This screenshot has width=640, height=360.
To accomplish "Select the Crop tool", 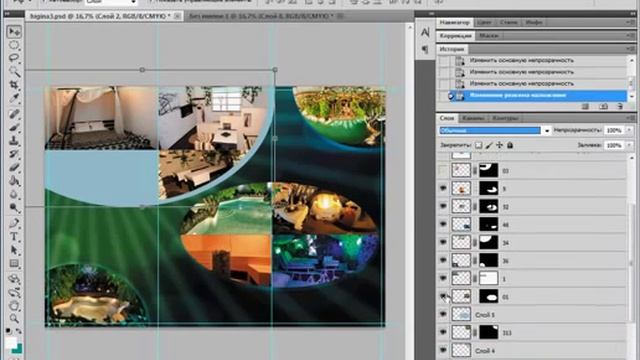I will [x=14, y=85].
